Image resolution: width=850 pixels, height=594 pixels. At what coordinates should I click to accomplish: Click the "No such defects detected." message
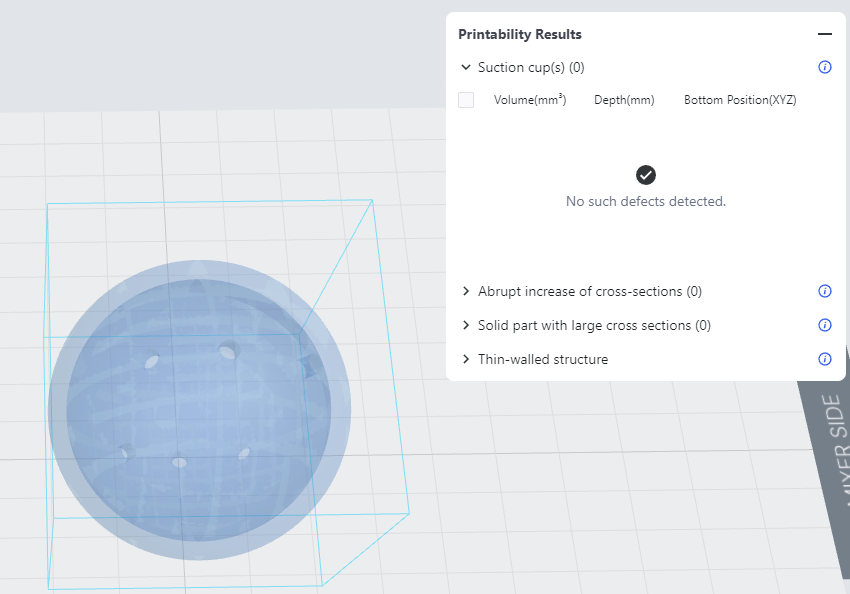pos(646,202)
